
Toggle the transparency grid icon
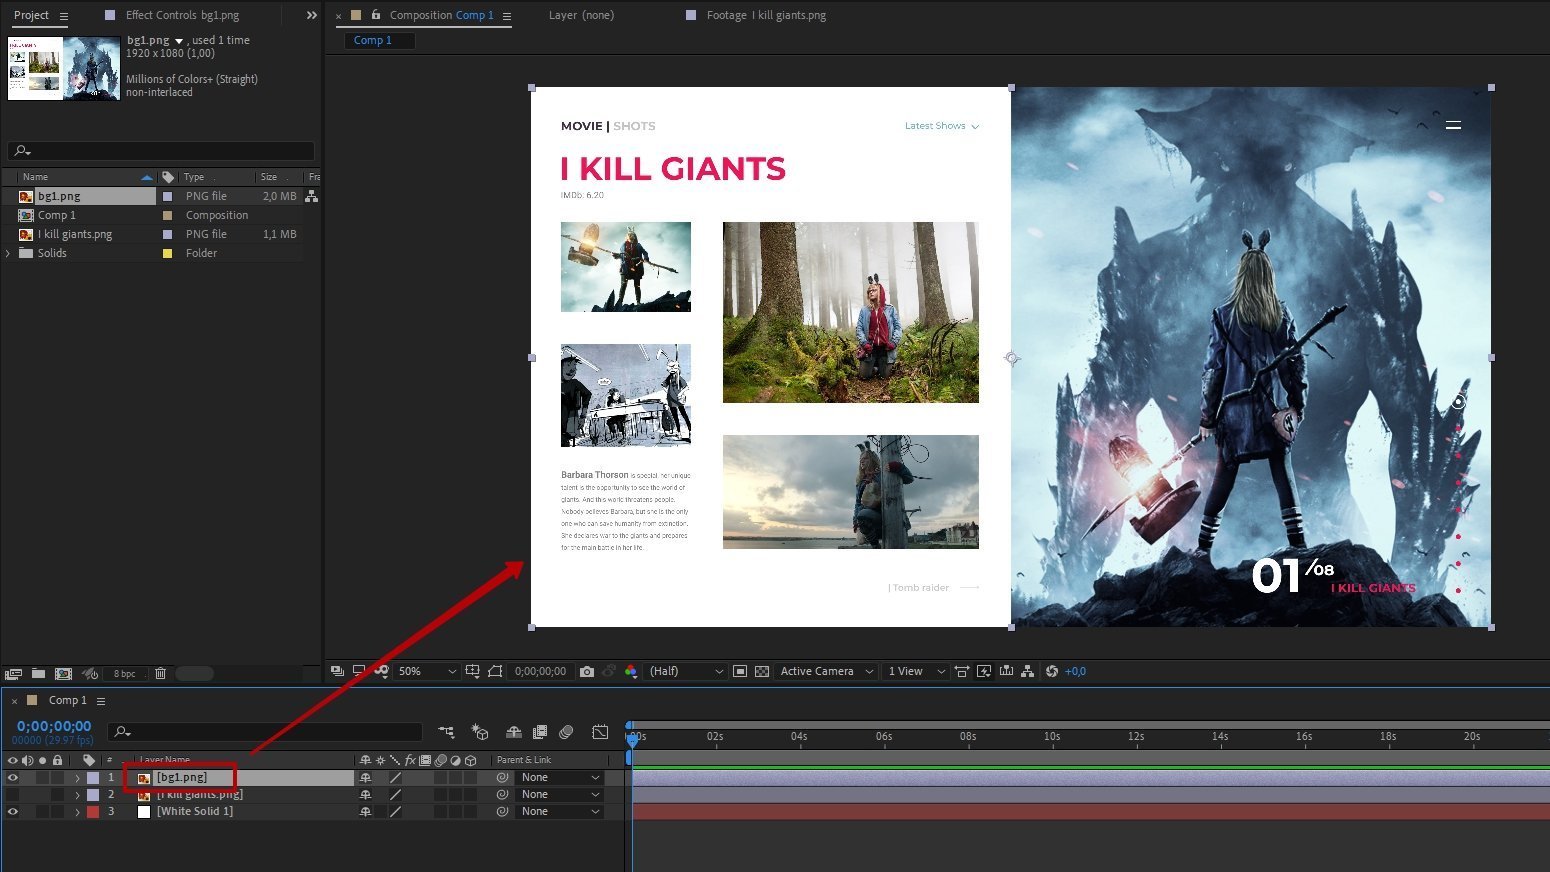tap(762, 671)
